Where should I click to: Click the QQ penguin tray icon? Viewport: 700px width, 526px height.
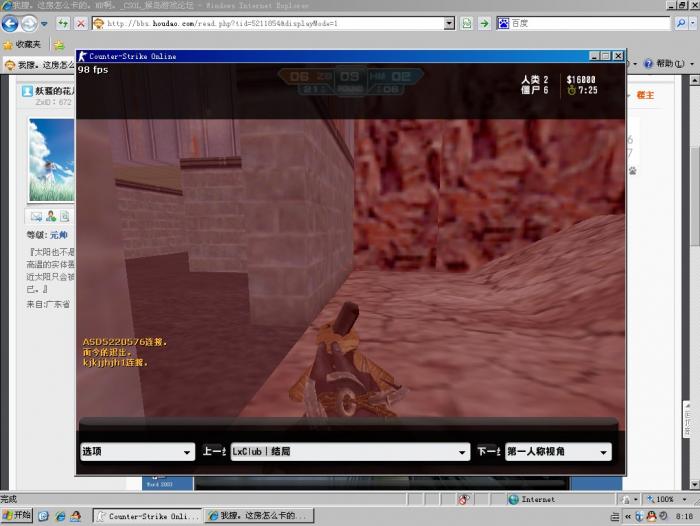[651, 516]
